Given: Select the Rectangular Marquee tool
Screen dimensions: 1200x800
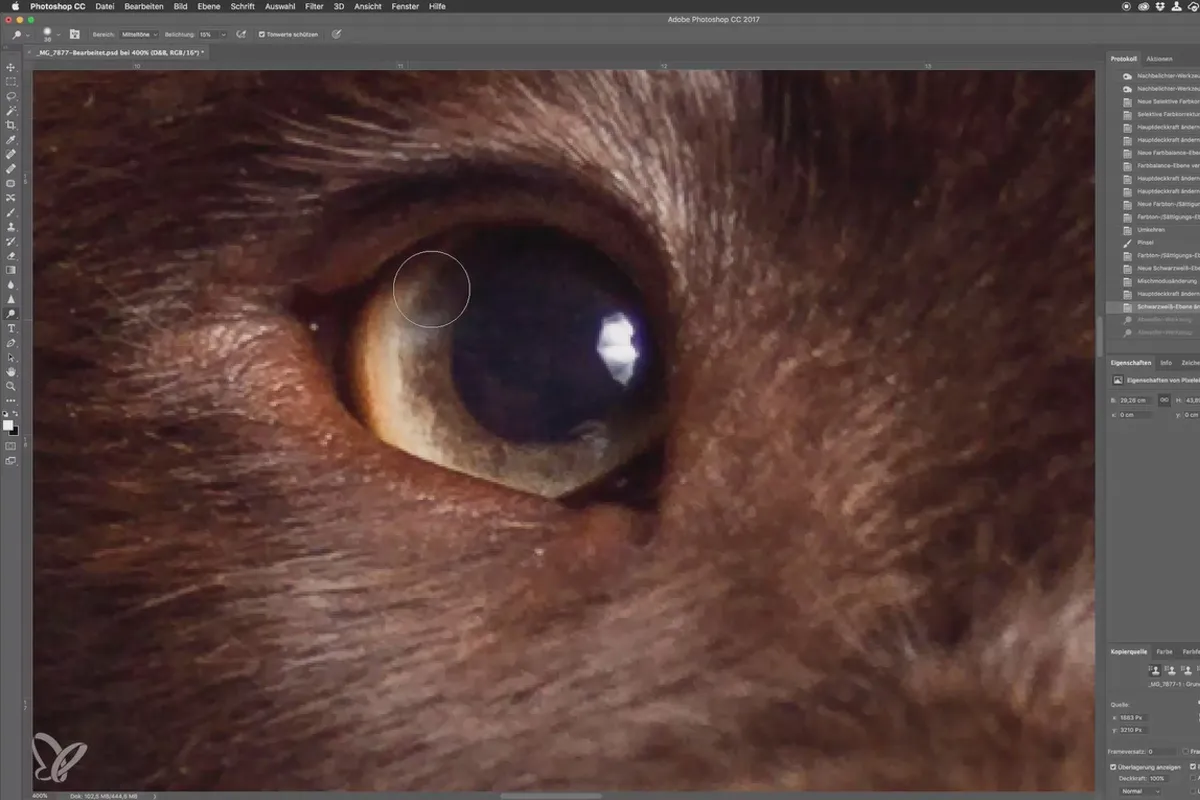Looking at the screenshot, I should 11,82.
